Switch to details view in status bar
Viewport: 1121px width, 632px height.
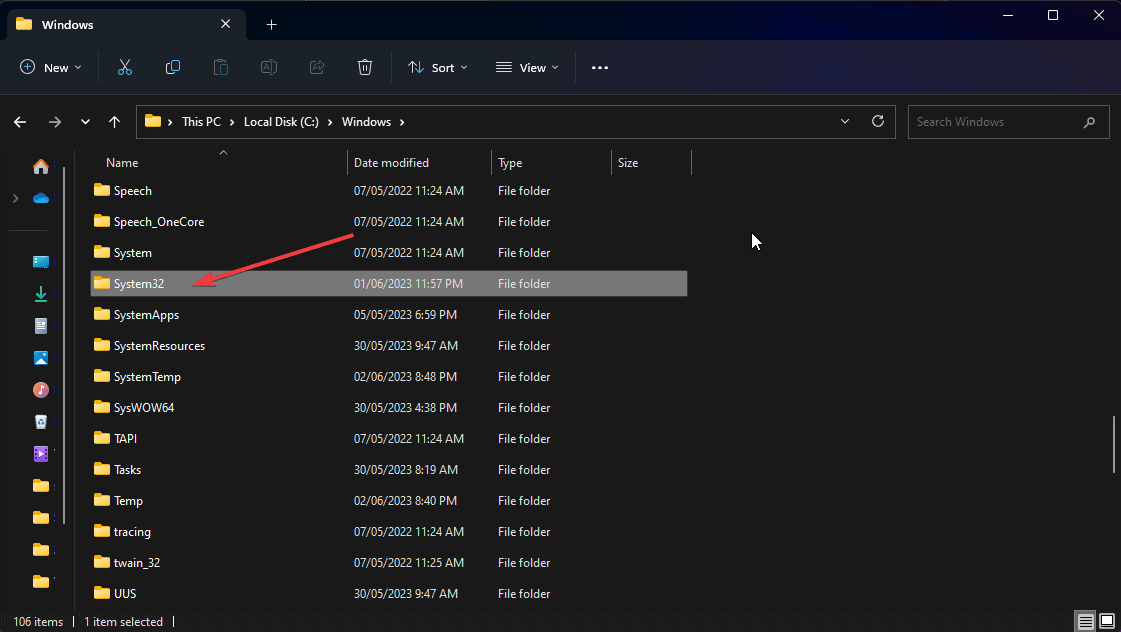click(x=1085, y=621)
